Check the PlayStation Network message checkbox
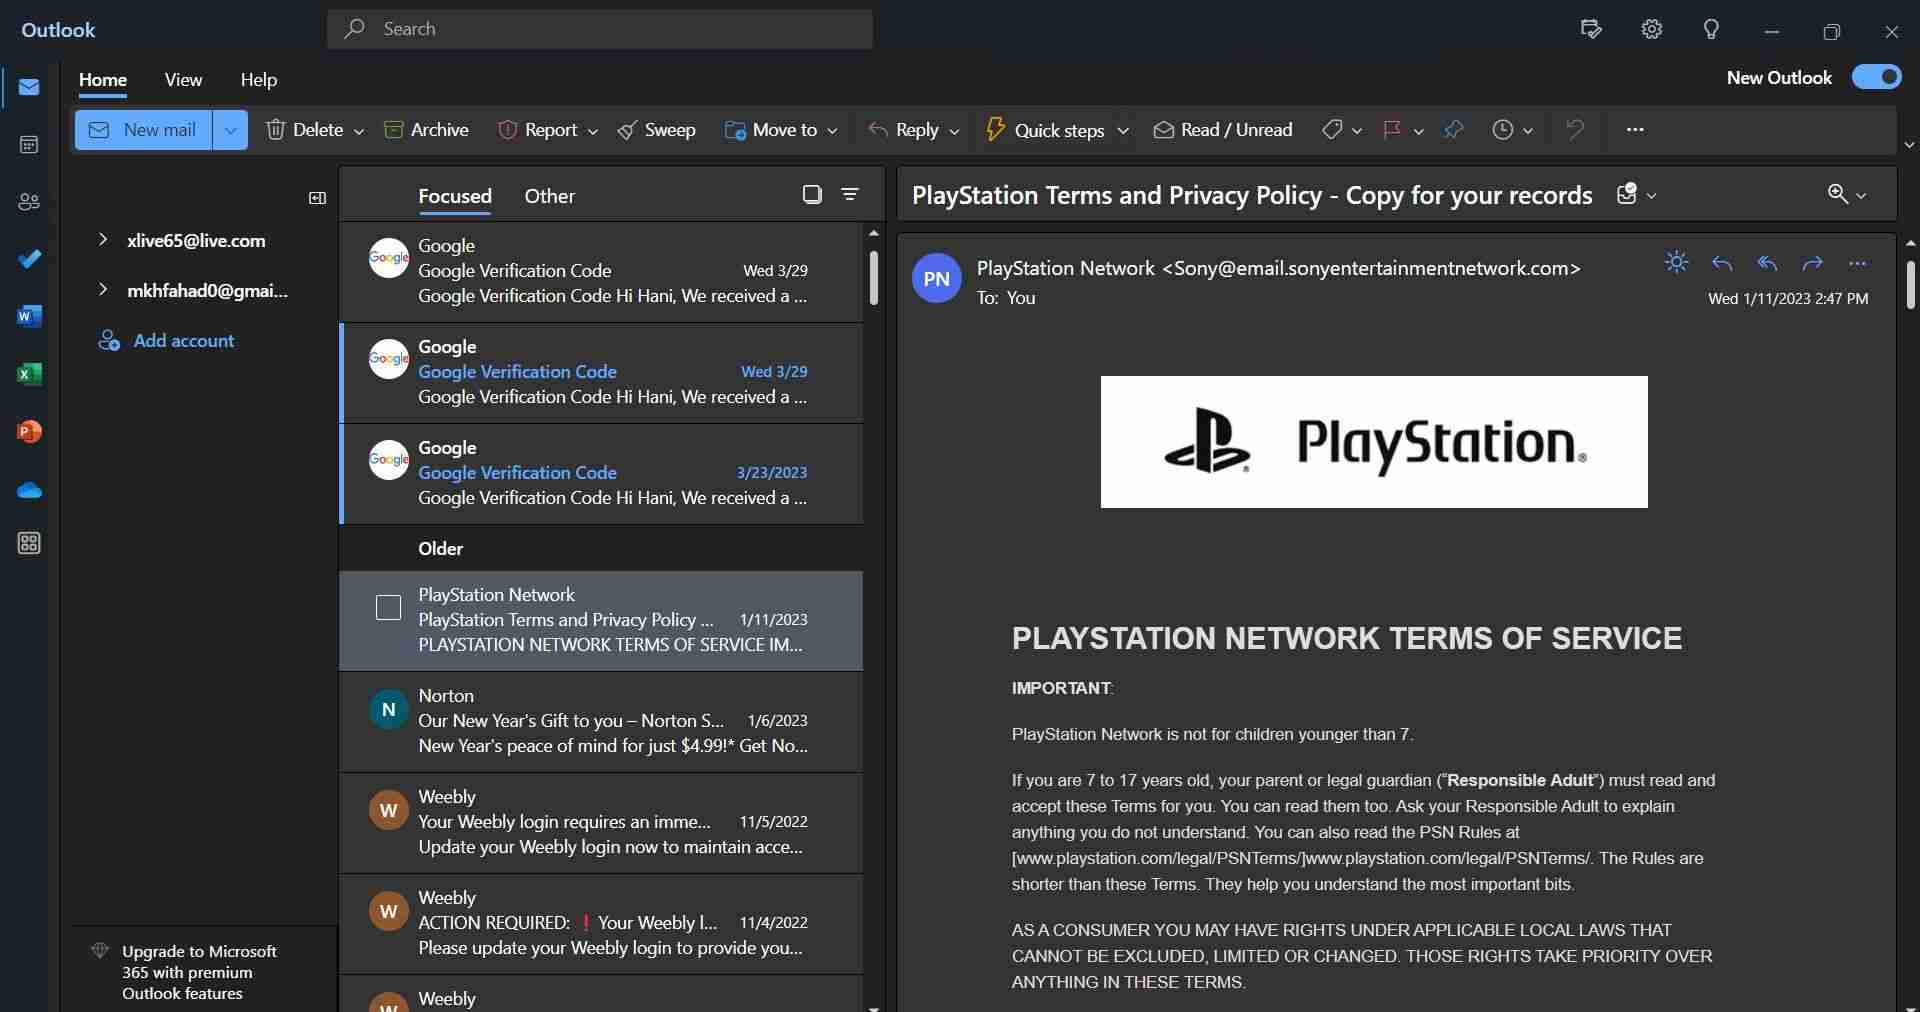 388,608
